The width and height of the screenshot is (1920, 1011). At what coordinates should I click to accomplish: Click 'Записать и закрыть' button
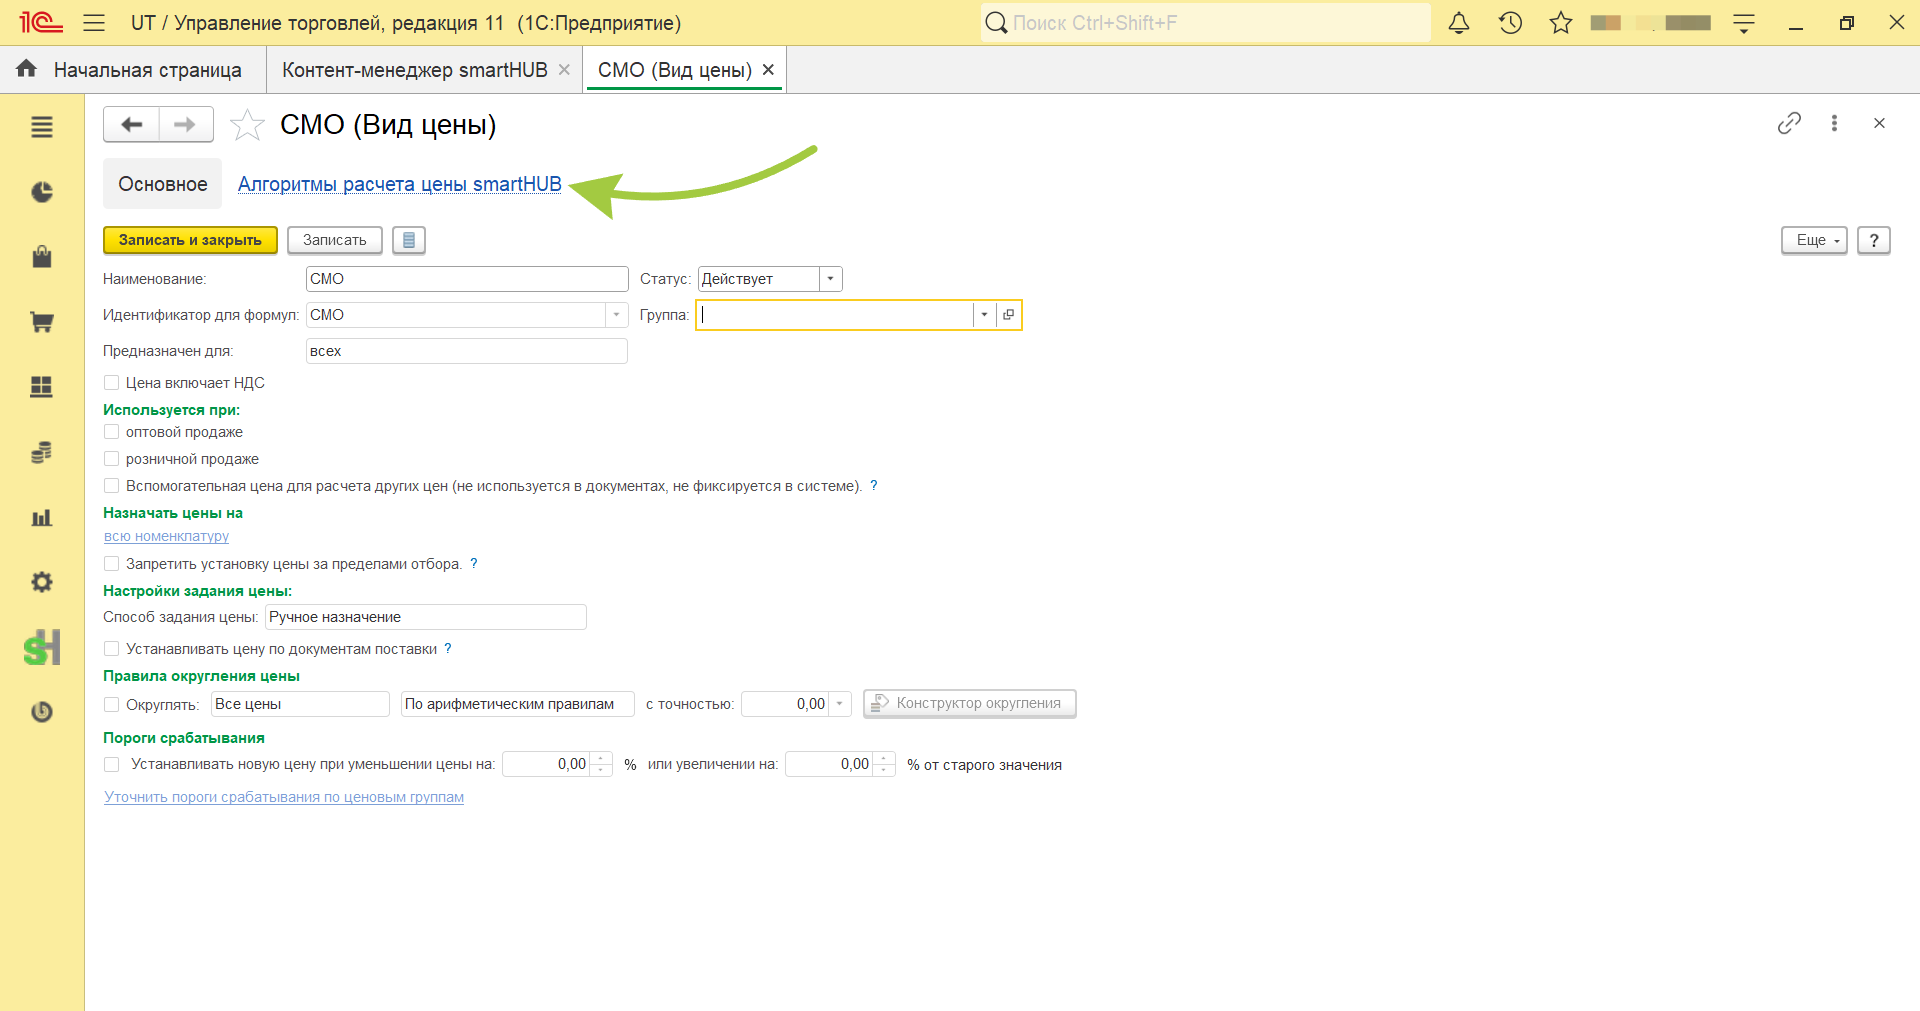coord(190,240)
